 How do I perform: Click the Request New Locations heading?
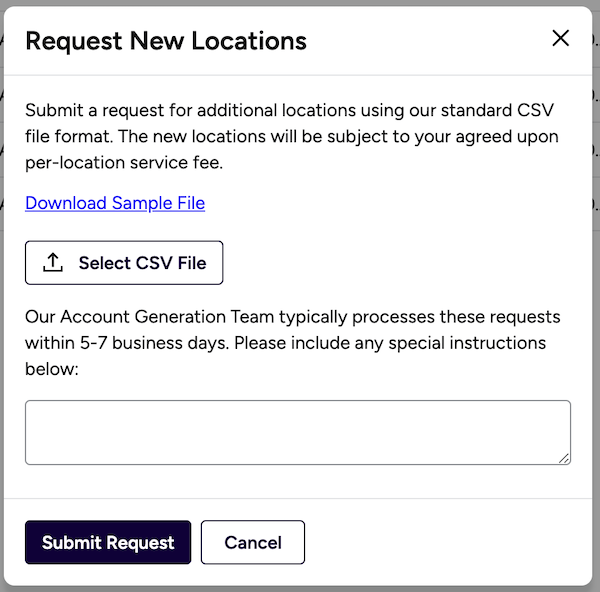166,41
